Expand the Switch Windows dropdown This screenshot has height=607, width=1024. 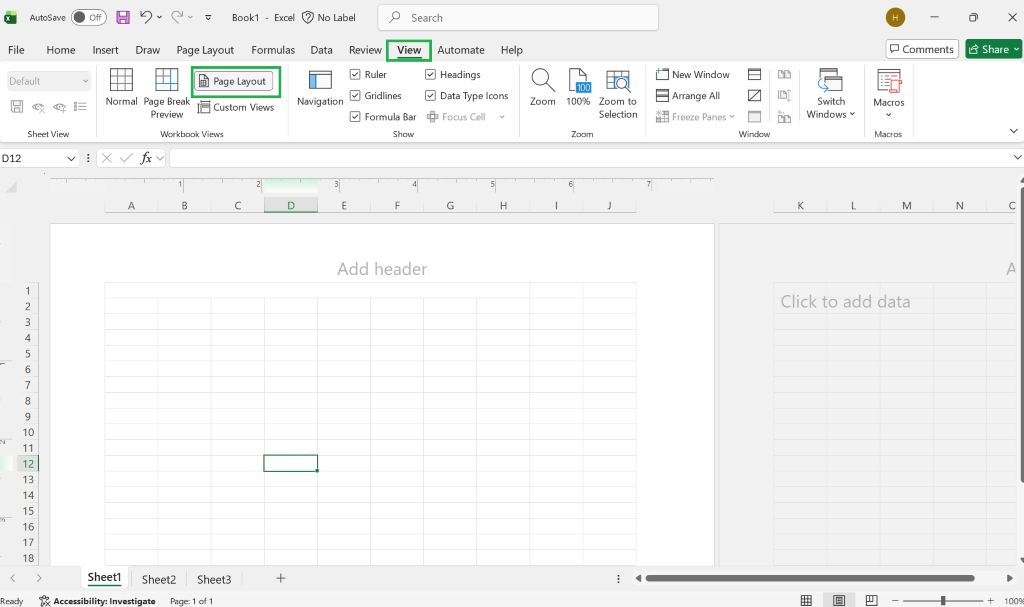point(831,94)
